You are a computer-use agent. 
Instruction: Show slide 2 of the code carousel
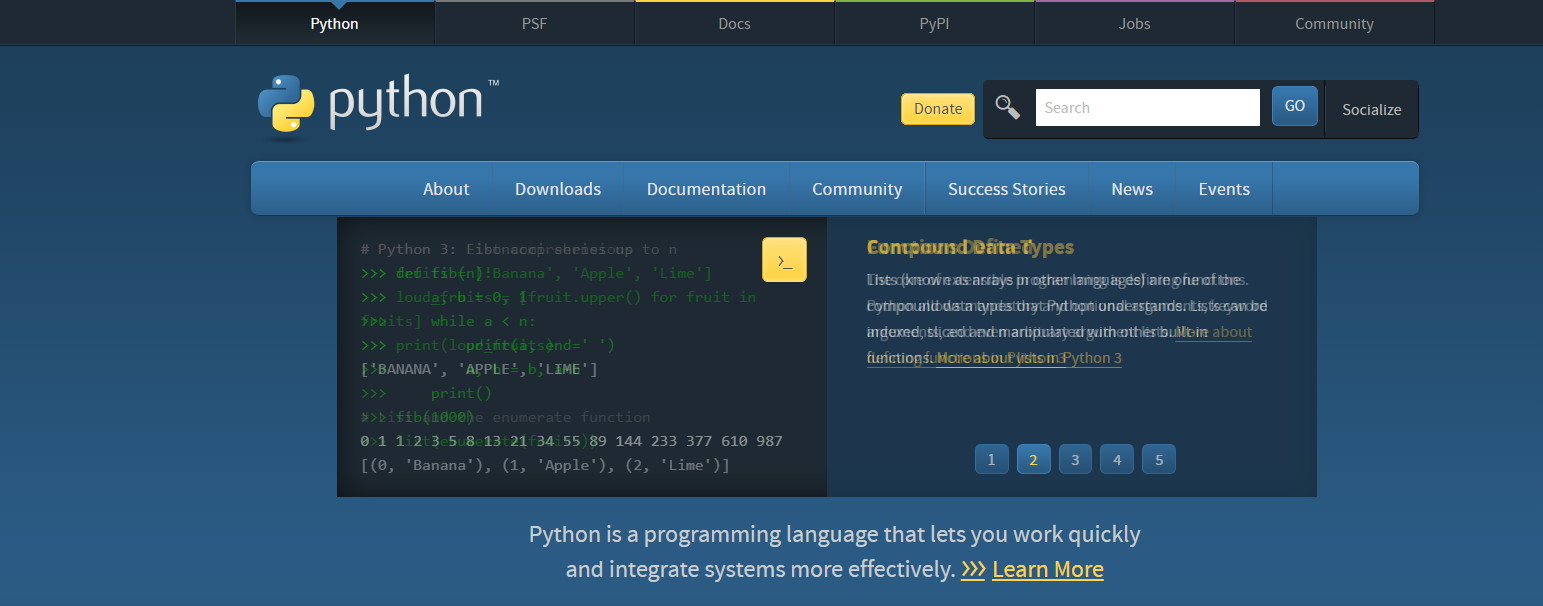(x=1033, y=459)
